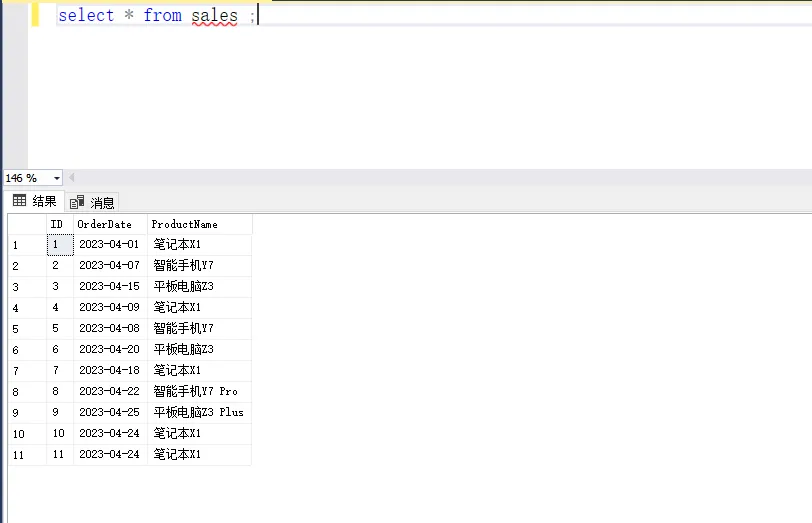The image size is (812, 523).
Task: Open the 146 % zoom dropdown
Action: coord(56,178)
